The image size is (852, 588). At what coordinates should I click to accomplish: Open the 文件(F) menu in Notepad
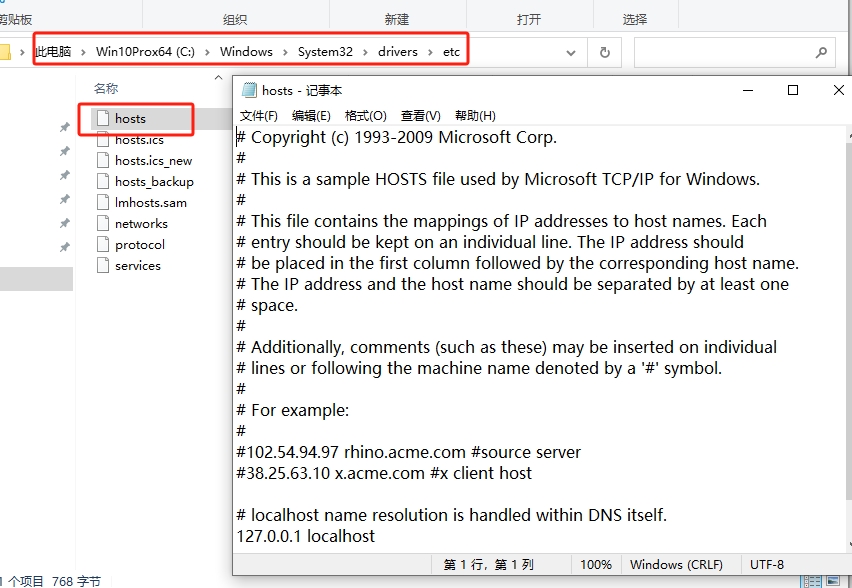click(259, 116)
